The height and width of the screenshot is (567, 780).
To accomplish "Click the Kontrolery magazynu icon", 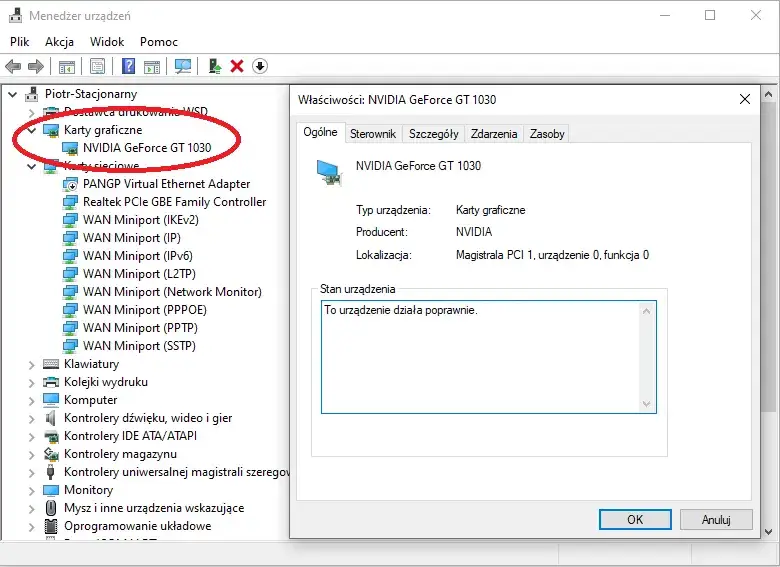I will pyautogui.click(x=51, y=454).
